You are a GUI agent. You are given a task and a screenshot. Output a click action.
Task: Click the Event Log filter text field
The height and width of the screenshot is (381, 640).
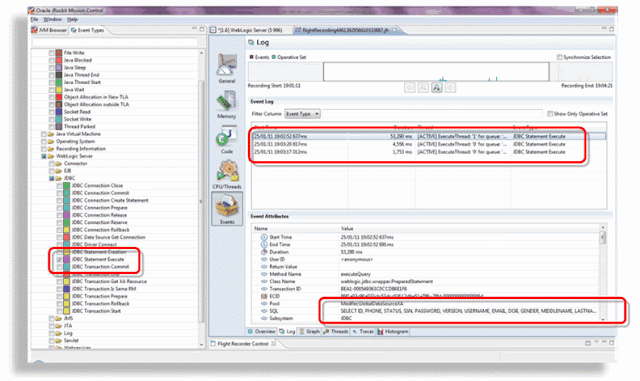[432, 114]
